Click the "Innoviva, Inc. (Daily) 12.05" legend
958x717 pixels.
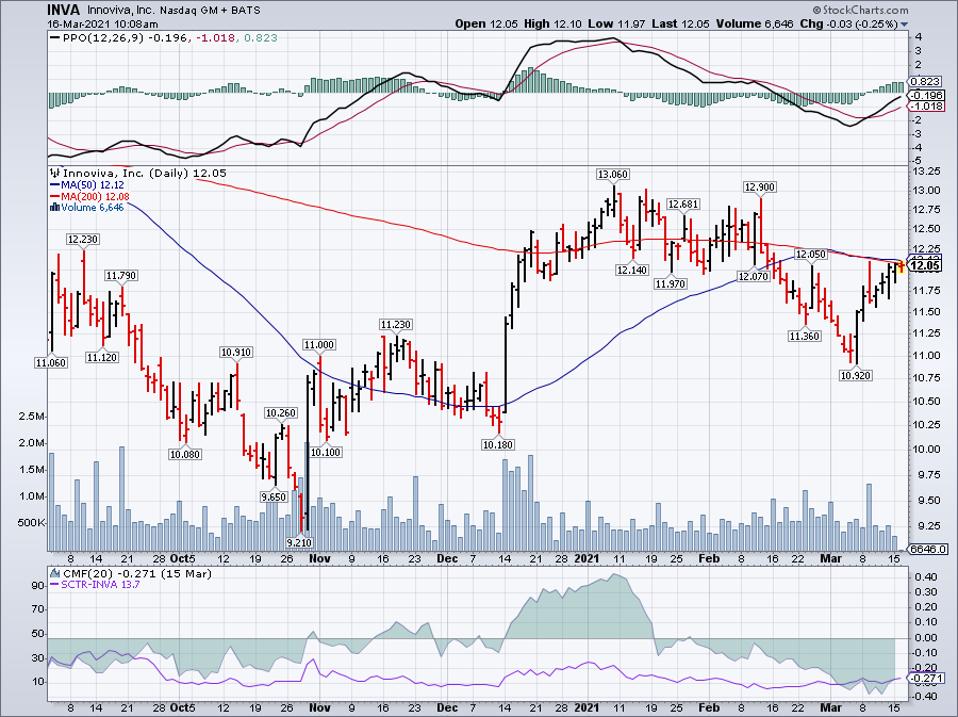pyautogui.click(x=145, y=173)
